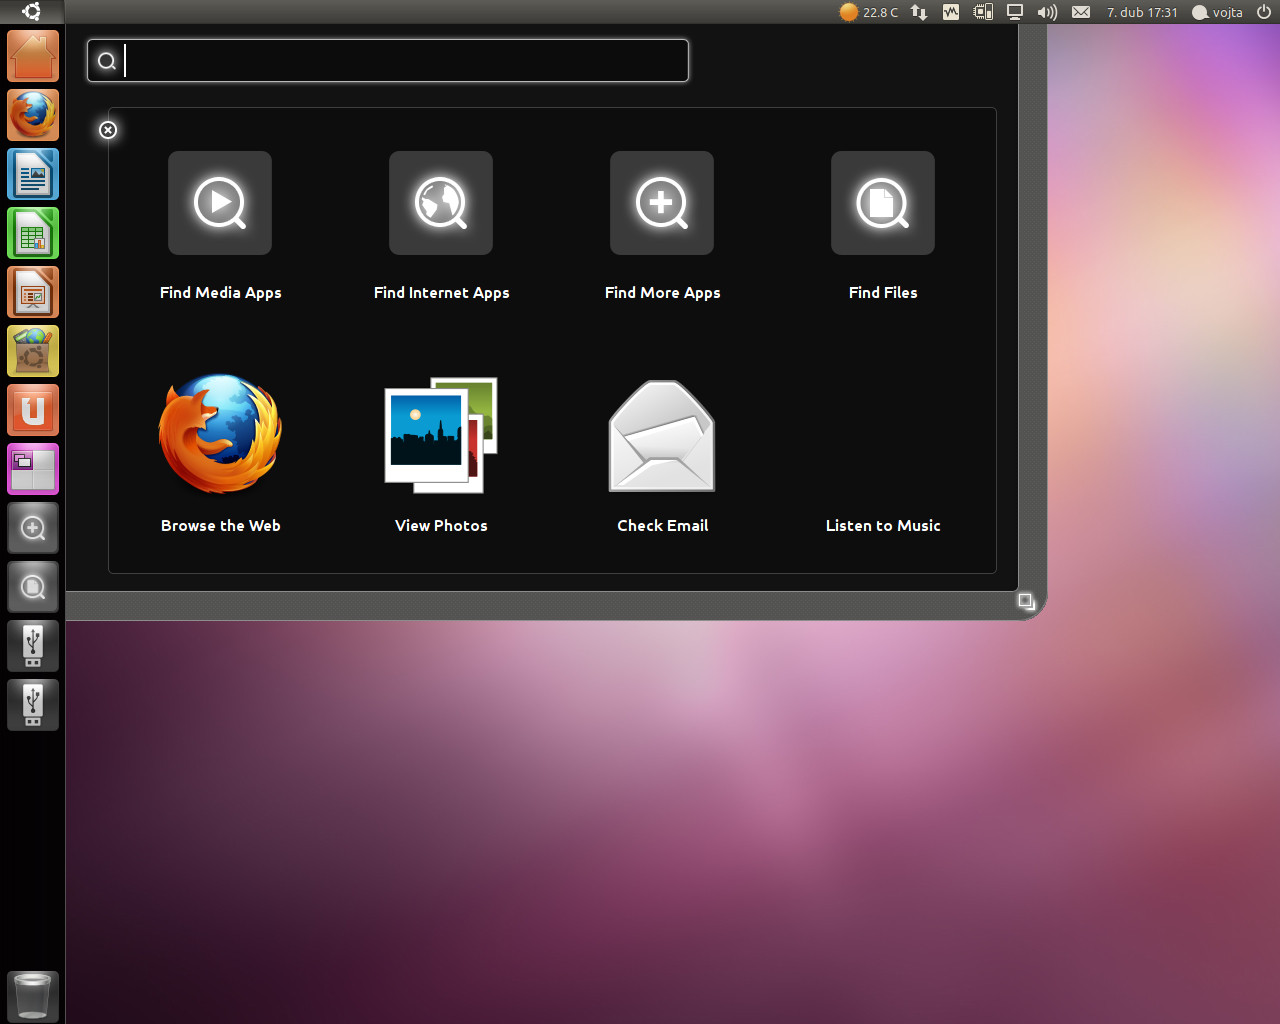Open the CPU chip indicator in the panel

point(983,12)
